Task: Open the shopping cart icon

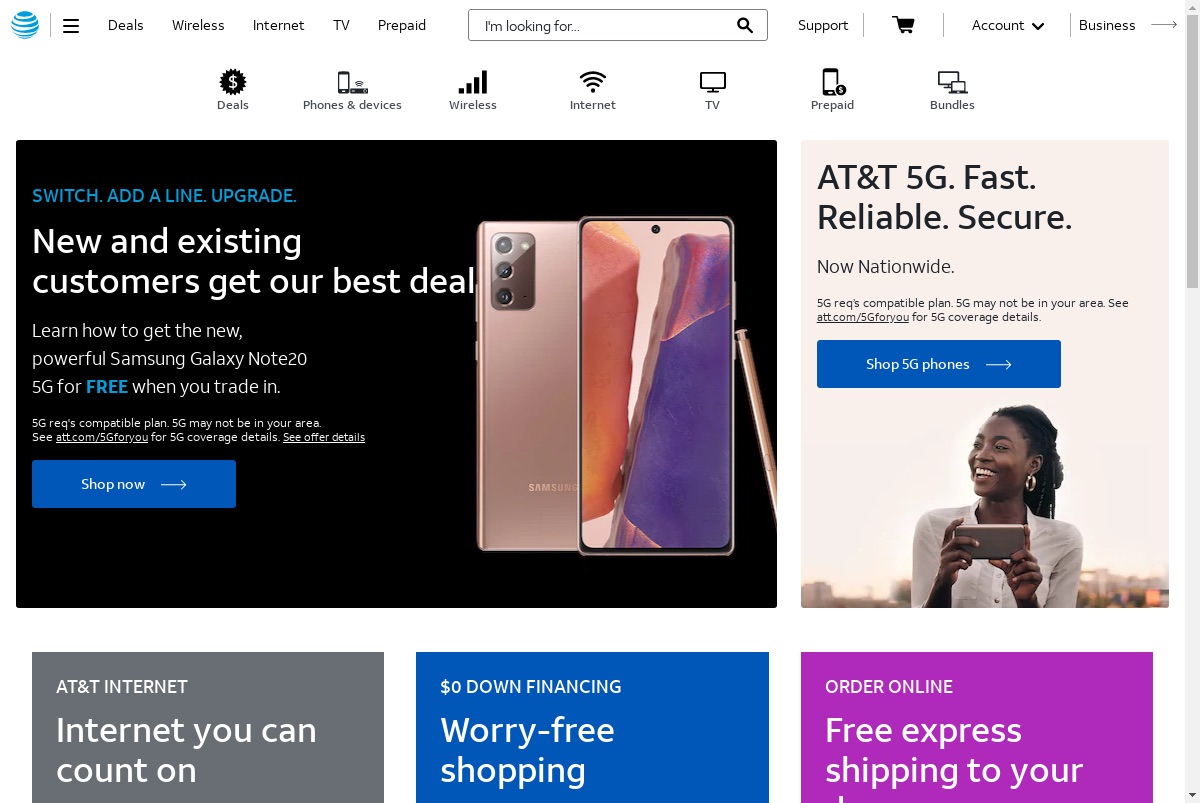Action: (x=903, y=25)
